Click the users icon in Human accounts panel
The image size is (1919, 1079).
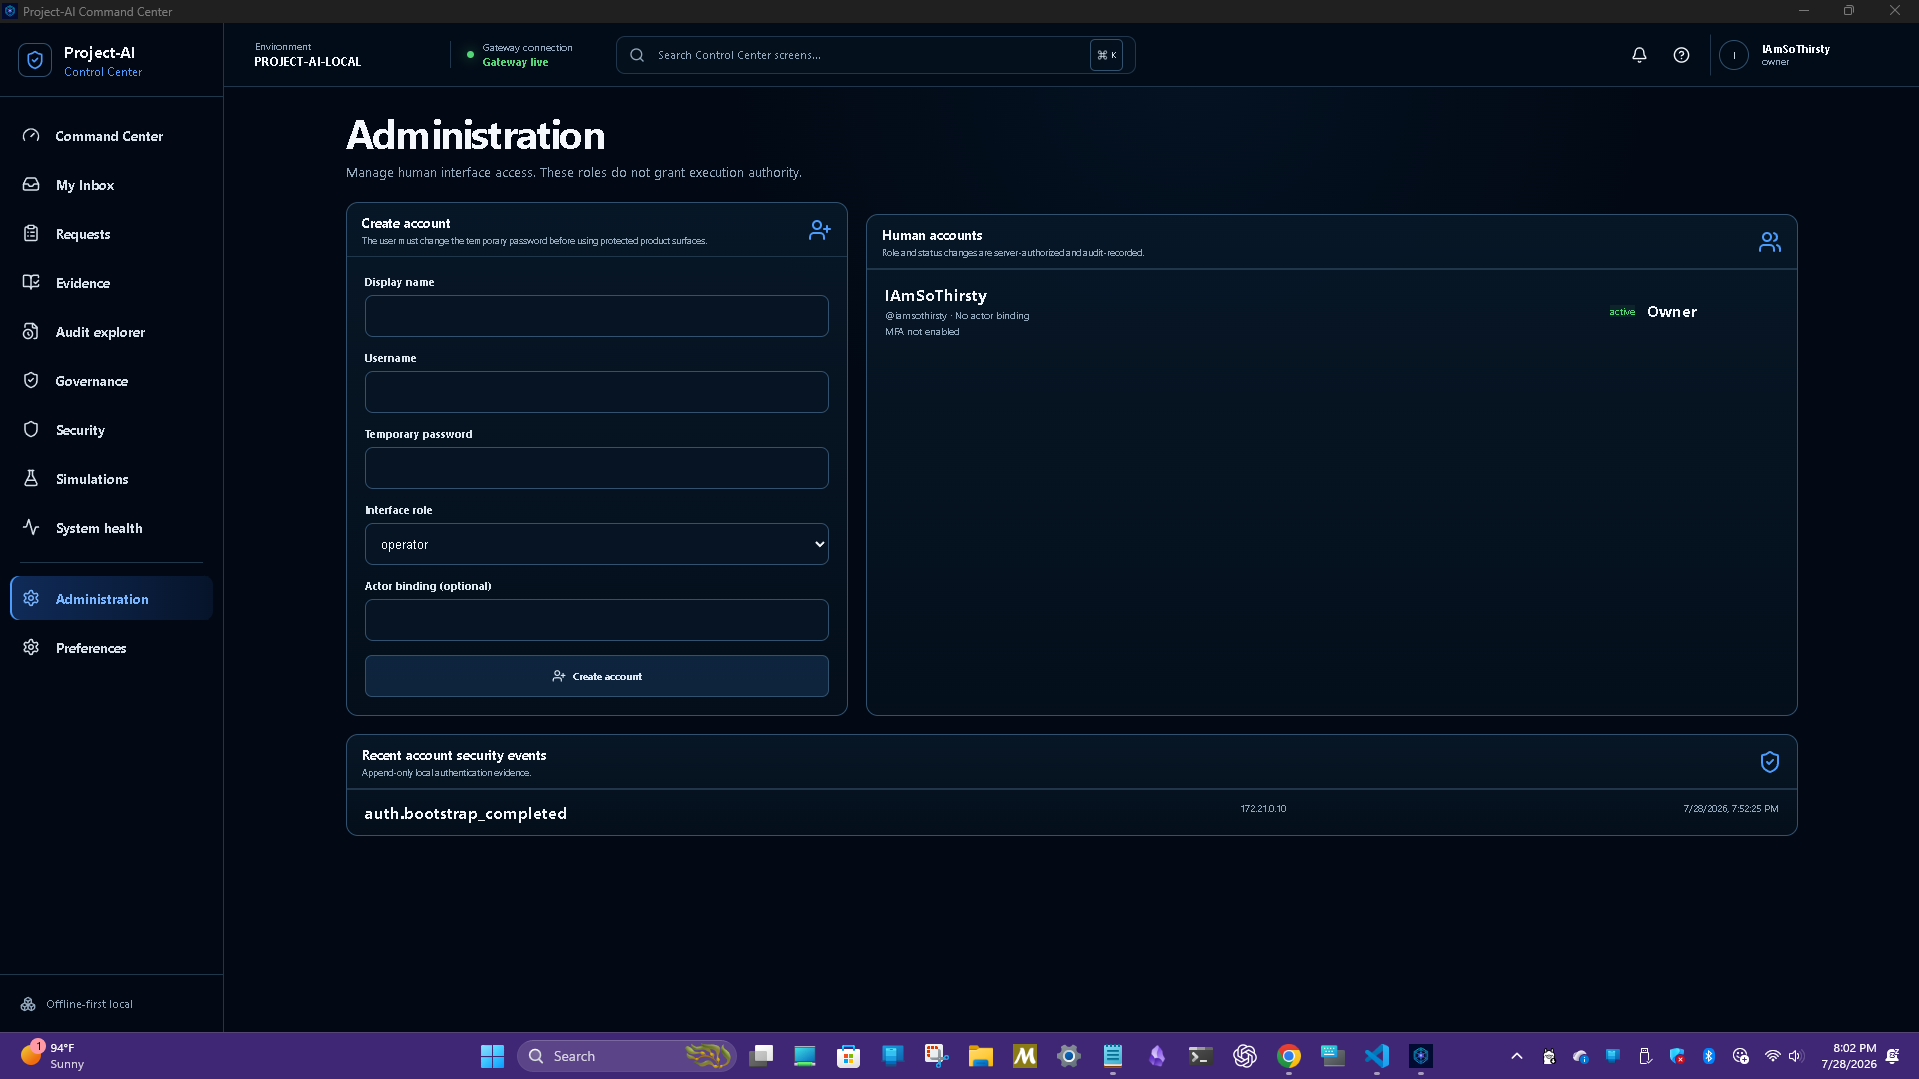pos(1769,242)
